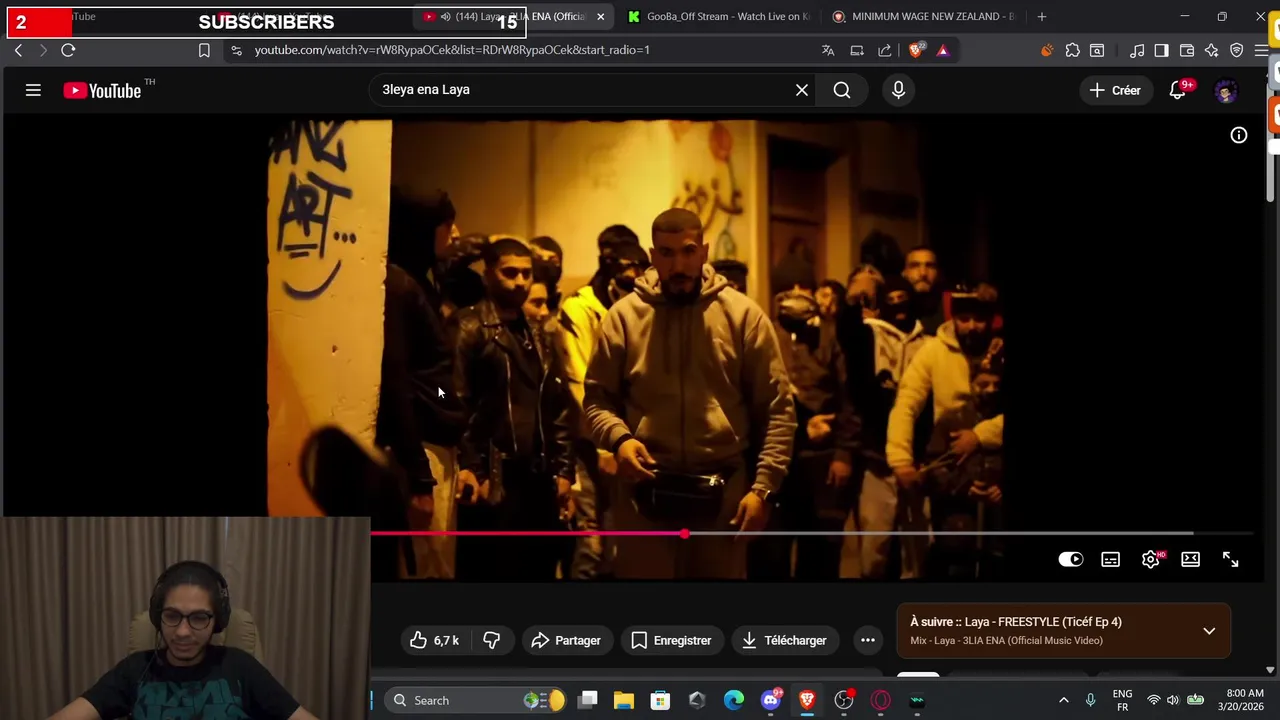This screenshot has height=720, width=1280.
Task: Open the volume tray icon
Action: [1172, 700]
